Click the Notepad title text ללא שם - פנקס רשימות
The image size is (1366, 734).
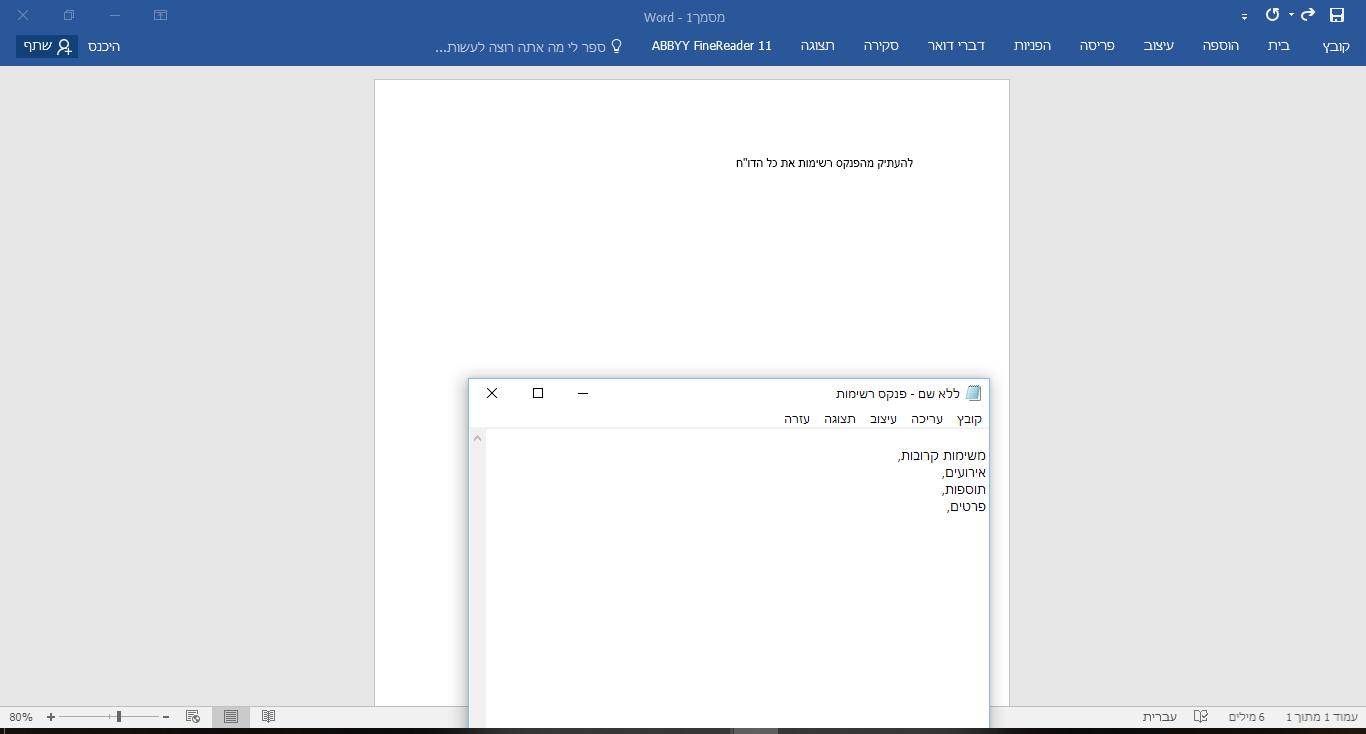(898, 393)
